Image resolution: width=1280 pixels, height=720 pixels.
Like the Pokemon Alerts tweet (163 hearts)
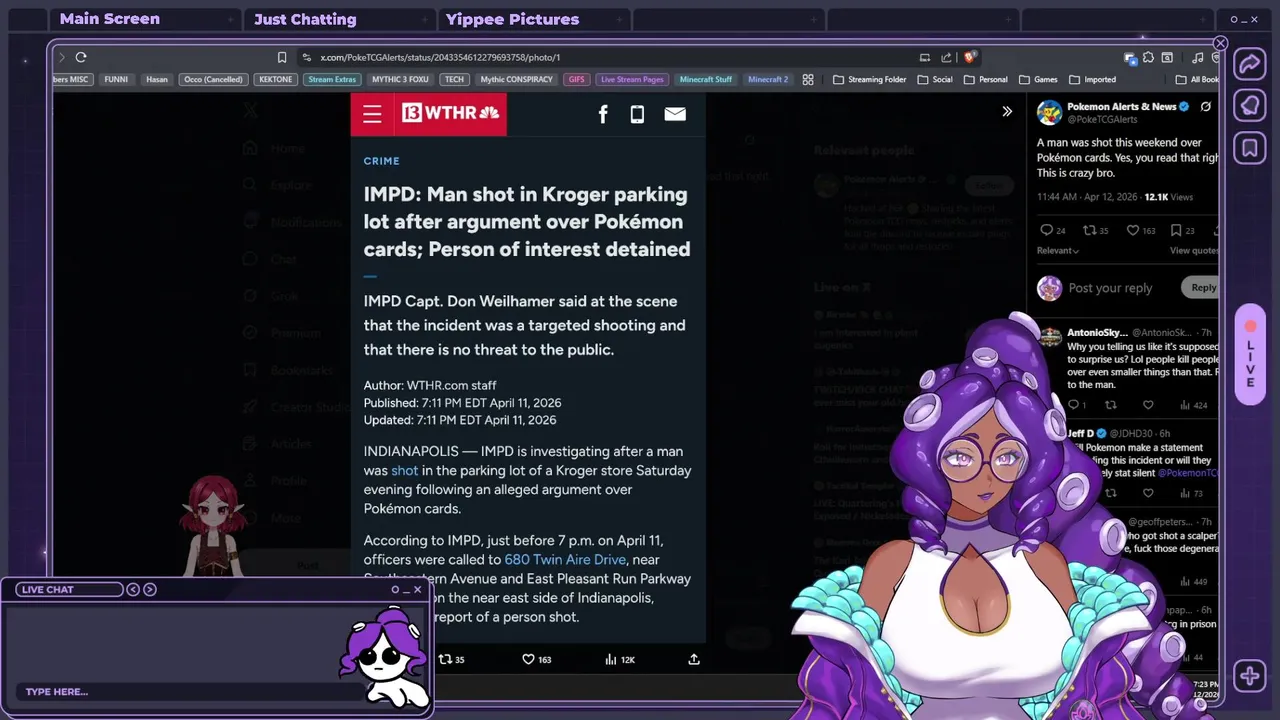1133,230
